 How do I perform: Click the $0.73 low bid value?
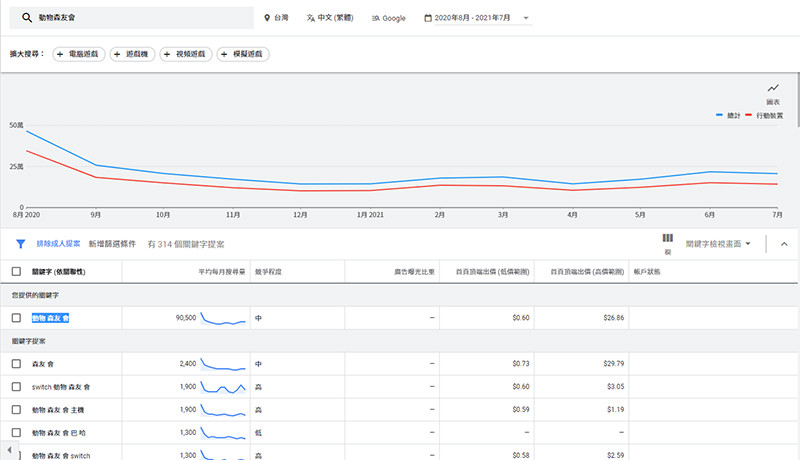(521, 364)
